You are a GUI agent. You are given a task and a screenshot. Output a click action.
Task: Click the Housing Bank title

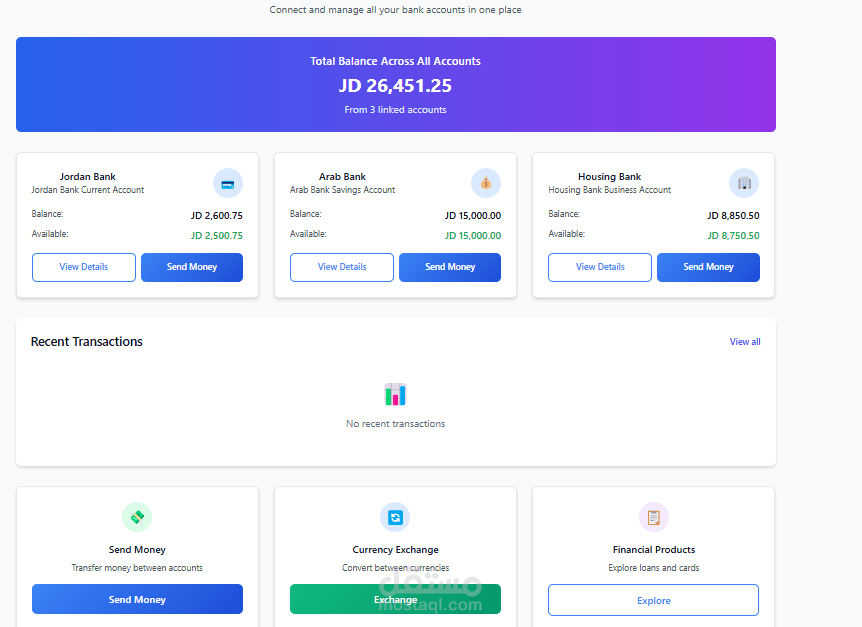click(609, 176)
